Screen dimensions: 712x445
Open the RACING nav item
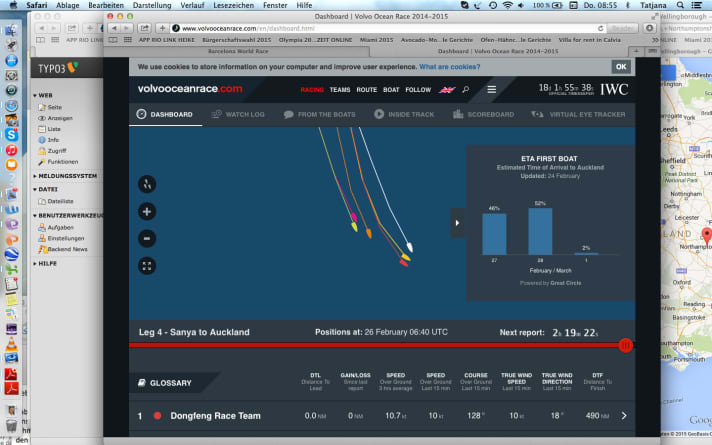coord(312,90)
